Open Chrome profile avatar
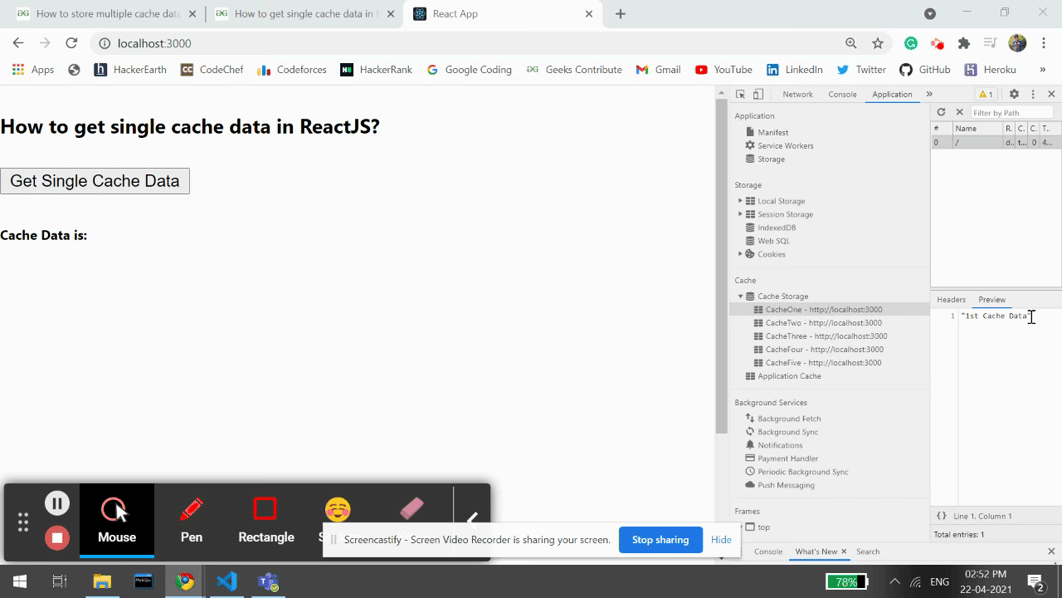The width and height of the screenshot is (1062, 598). [1017, 43]
